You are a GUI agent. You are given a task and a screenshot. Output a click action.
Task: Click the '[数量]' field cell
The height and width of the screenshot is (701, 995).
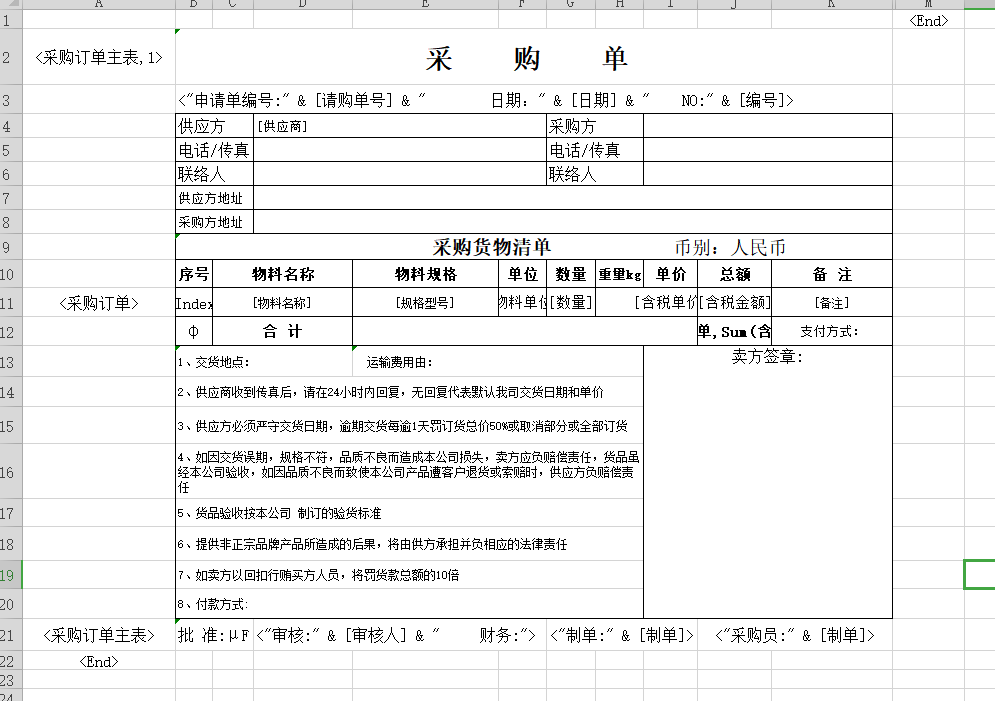point(571,303)
